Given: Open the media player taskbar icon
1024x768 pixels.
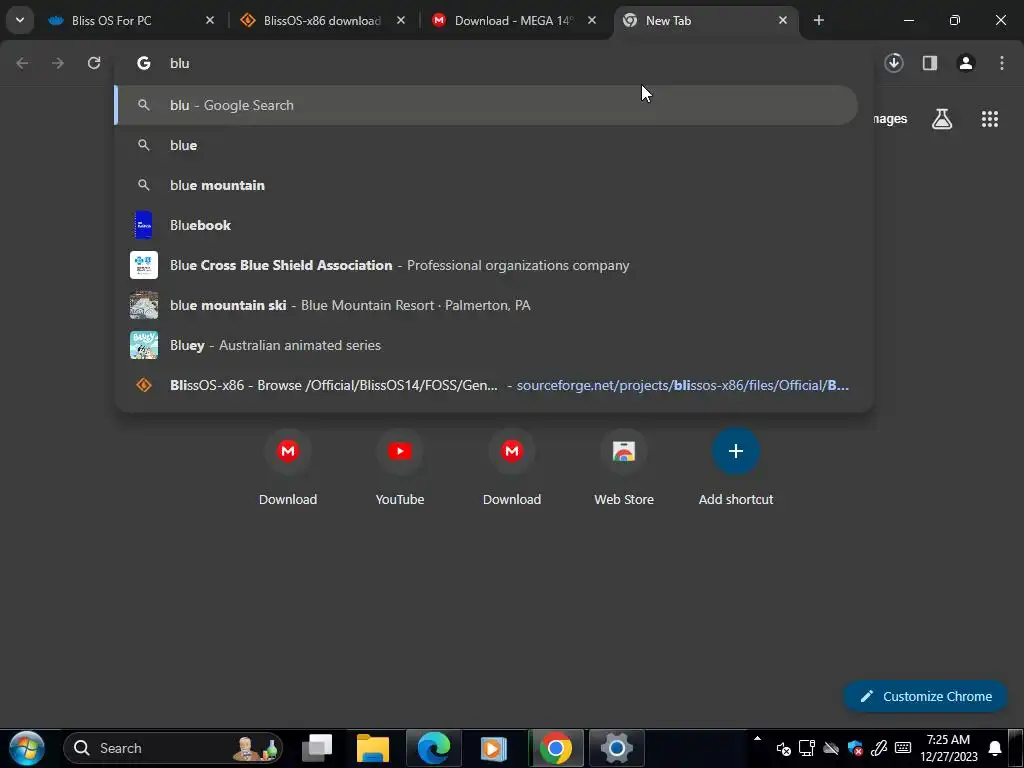Looking at the screenshot, I should (494, 748).
